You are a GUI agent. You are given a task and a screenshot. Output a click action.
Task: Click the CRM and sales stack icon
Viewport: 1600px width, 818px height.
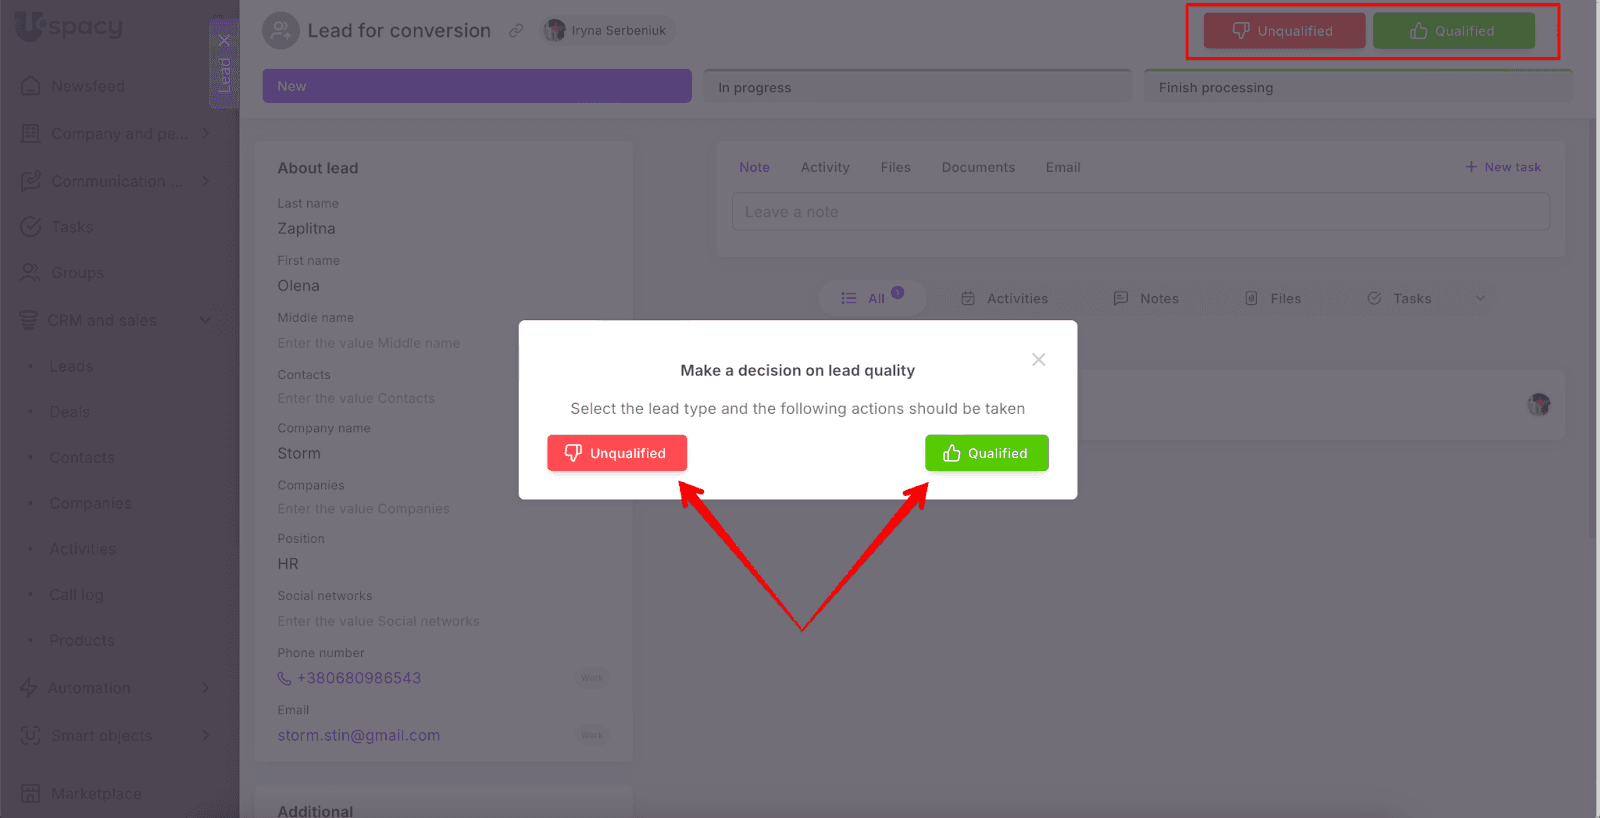pos(28,320)
